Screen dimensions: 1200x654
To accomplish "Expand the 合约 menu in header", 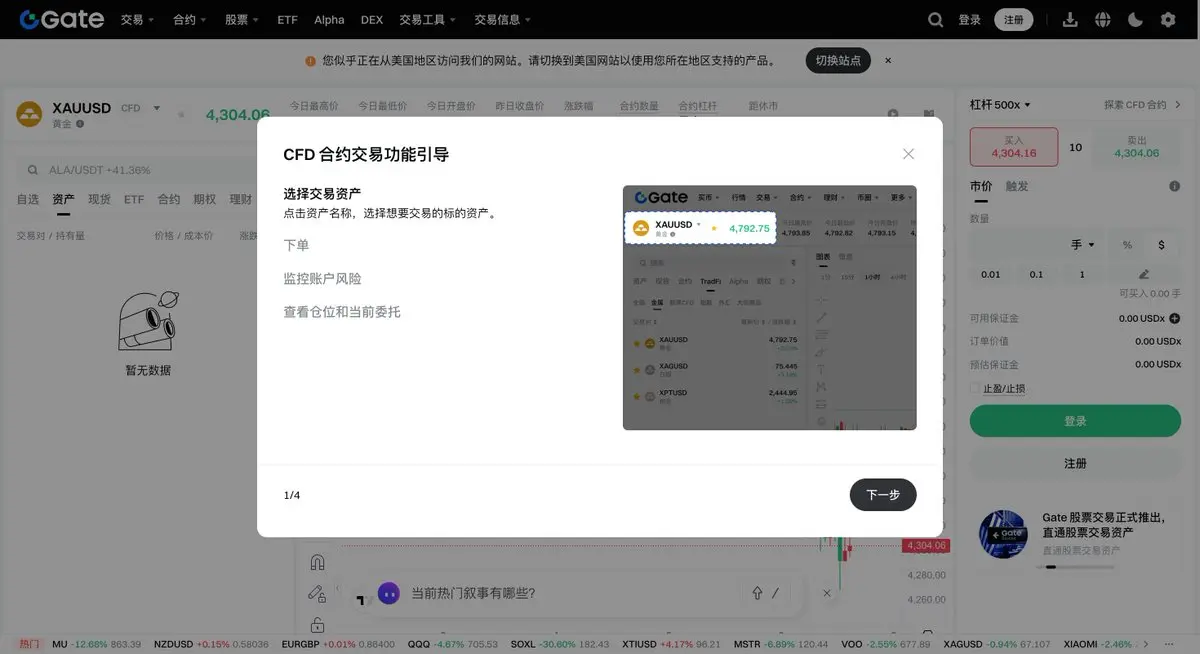I will click(x=189, y=19).
